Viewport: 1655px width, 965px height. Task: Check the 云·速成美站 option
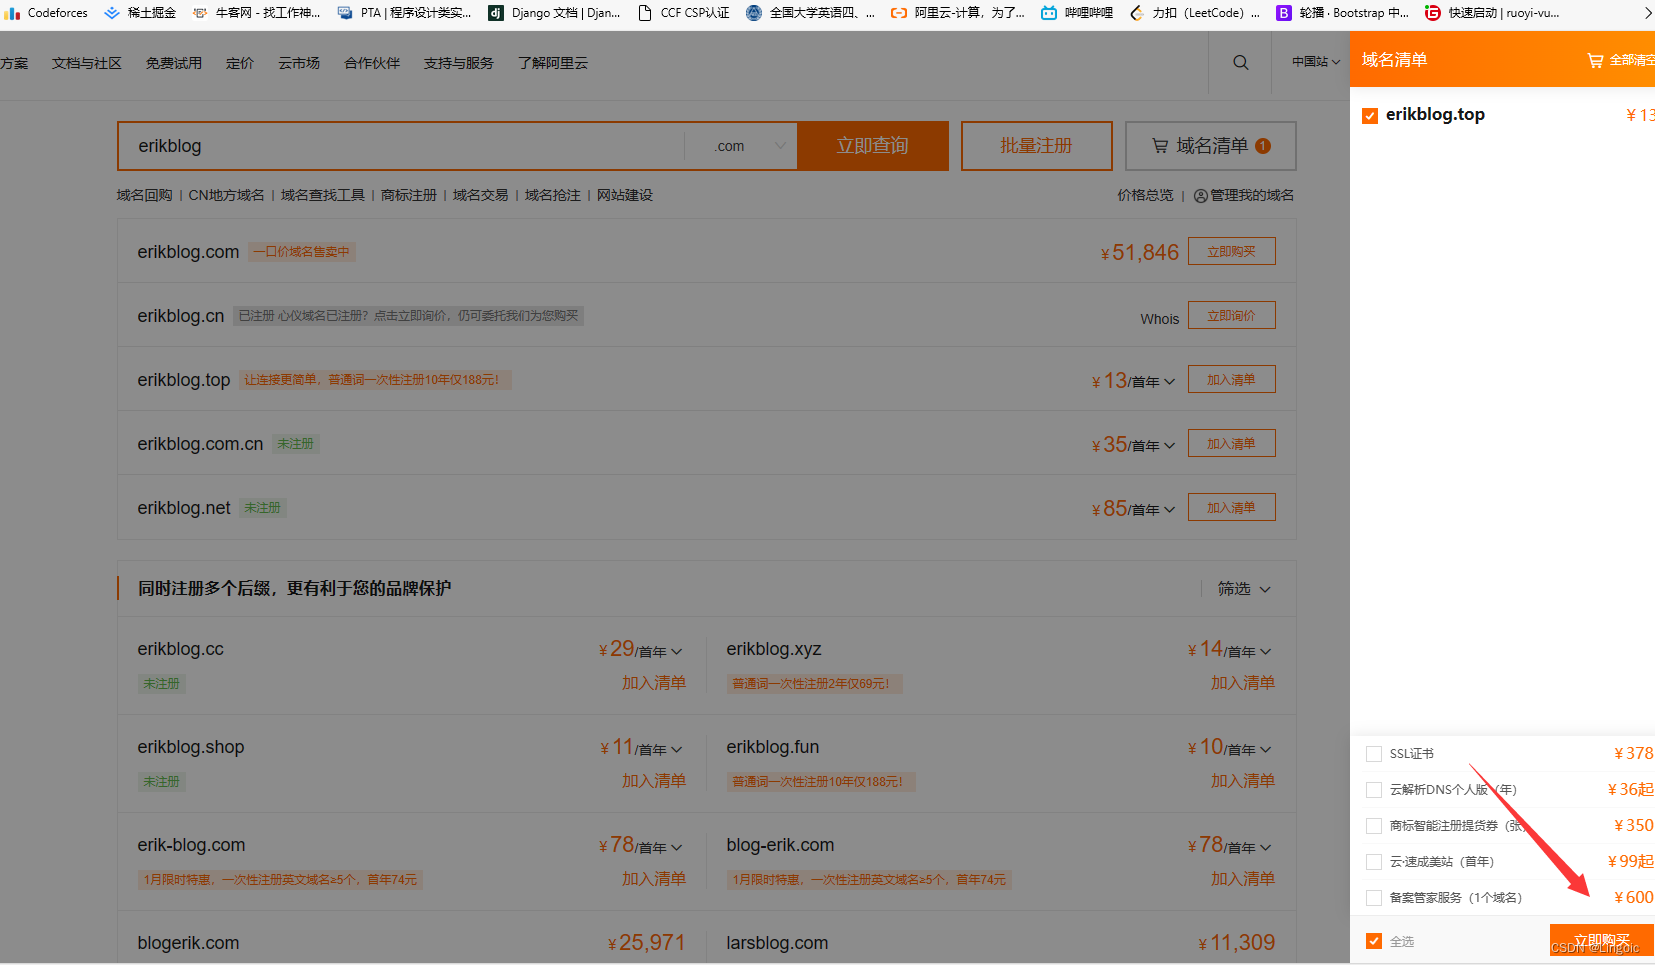(1374, 862)
